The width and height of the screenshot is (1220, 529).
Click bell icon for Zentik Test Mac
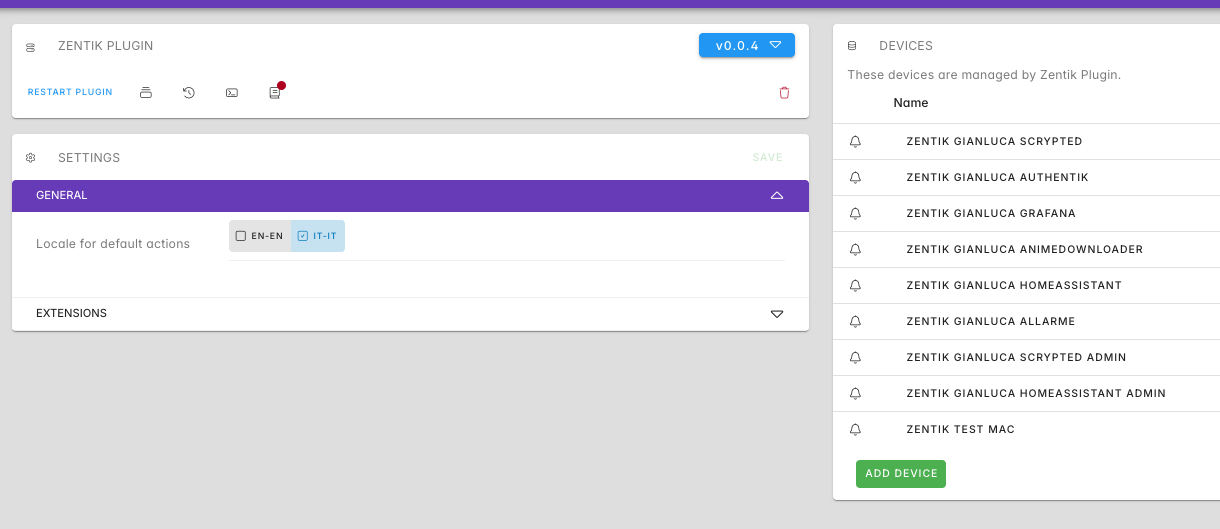click(x=855, y=430)
